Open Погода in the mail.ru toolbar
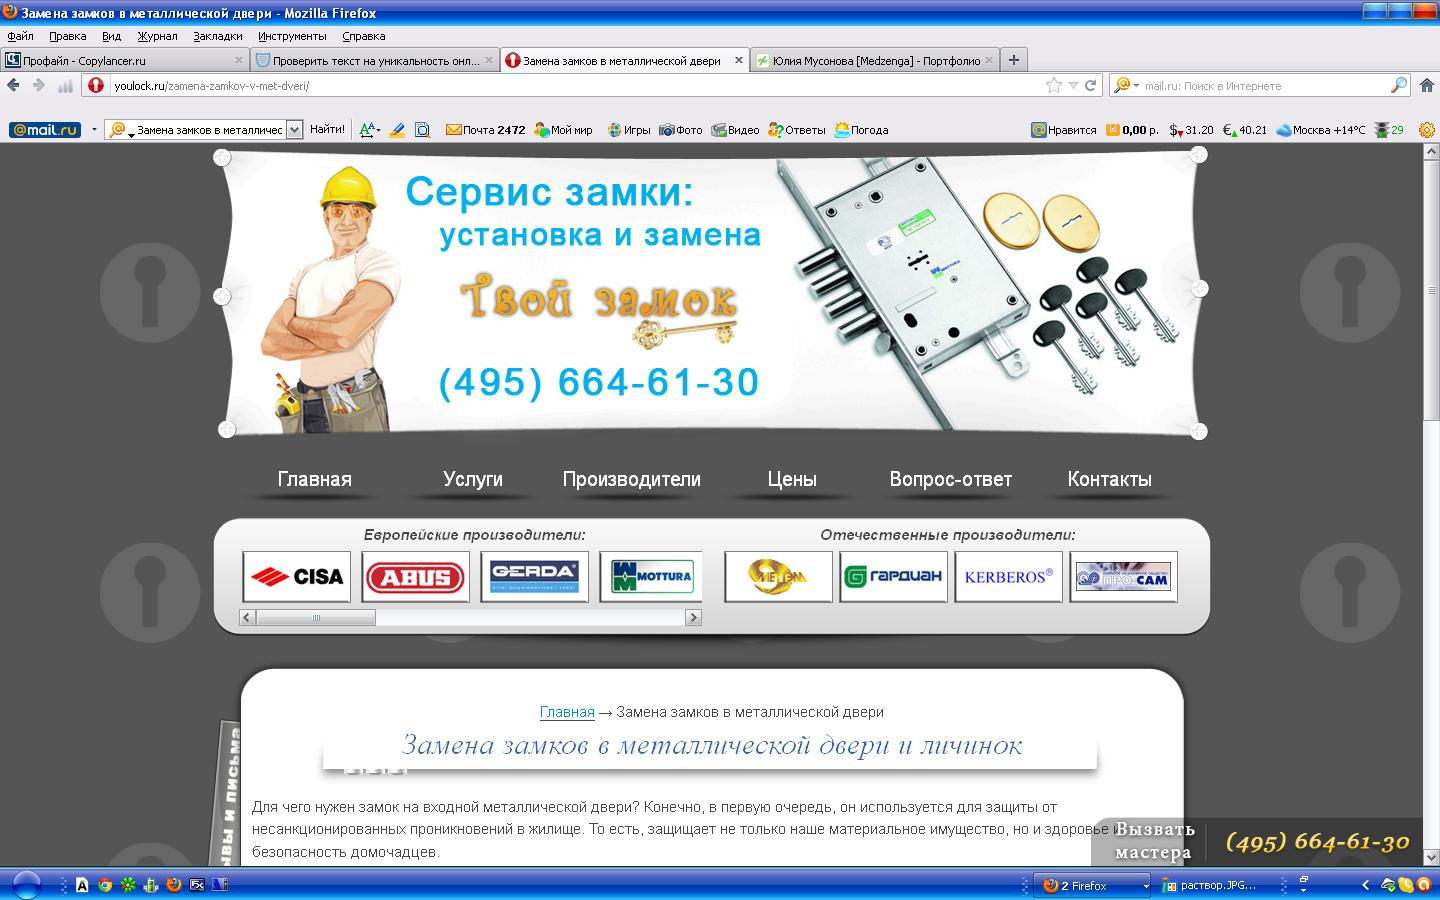The image size is (1440, 900). pyautogui.click(x=861, y=130)
